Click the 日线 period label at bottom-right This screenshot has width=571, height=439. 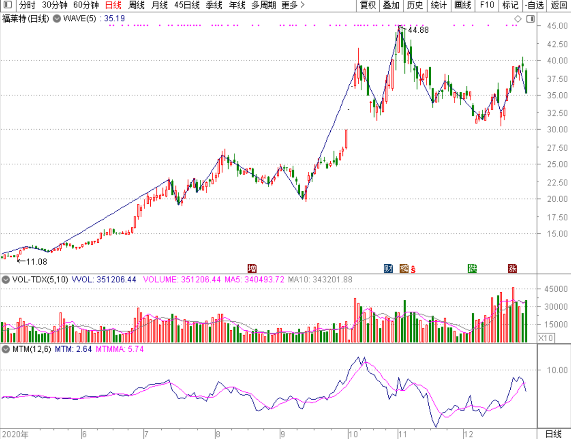coord(553,434)
